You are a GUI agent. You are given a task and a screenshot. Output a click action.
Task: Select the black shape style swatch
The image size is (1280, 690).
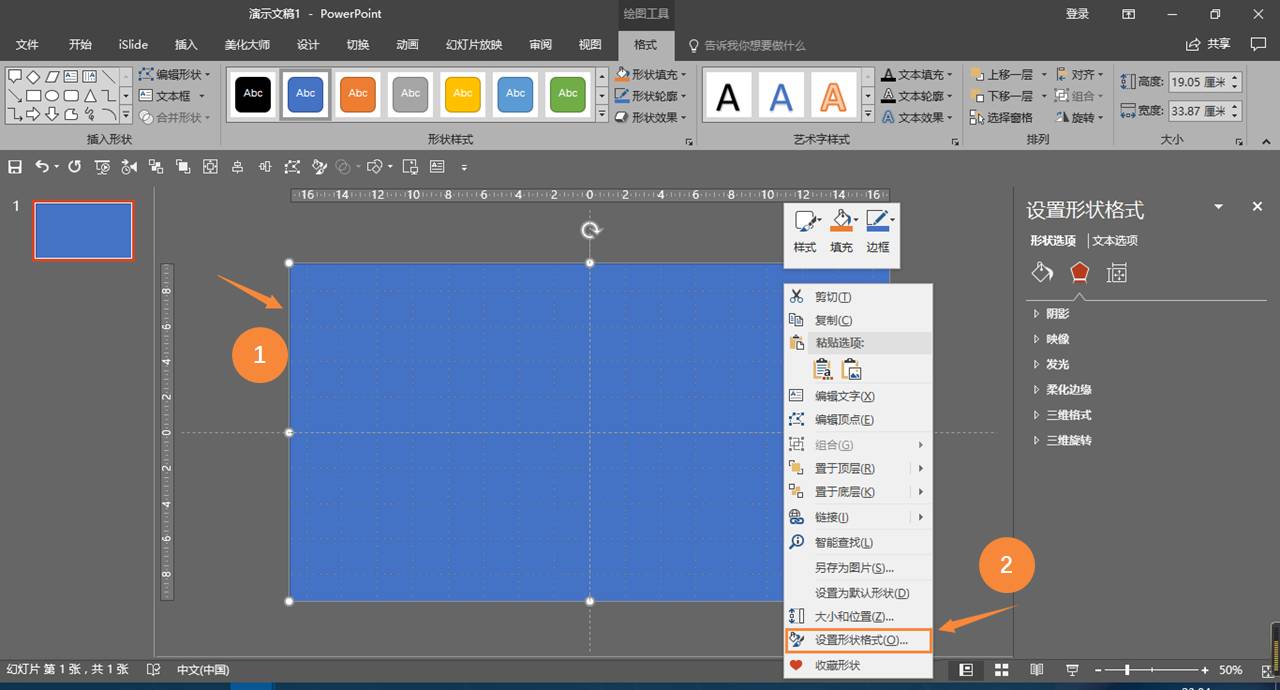(x=253, y=94)
